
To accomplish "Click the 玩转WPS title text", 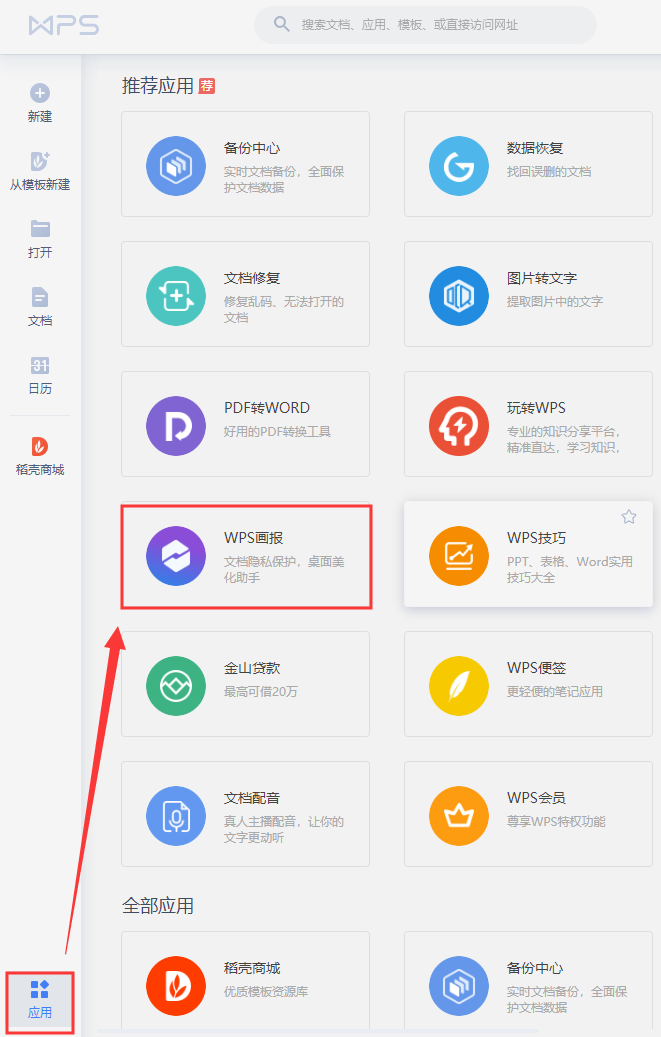I will [x=536, y=408].
